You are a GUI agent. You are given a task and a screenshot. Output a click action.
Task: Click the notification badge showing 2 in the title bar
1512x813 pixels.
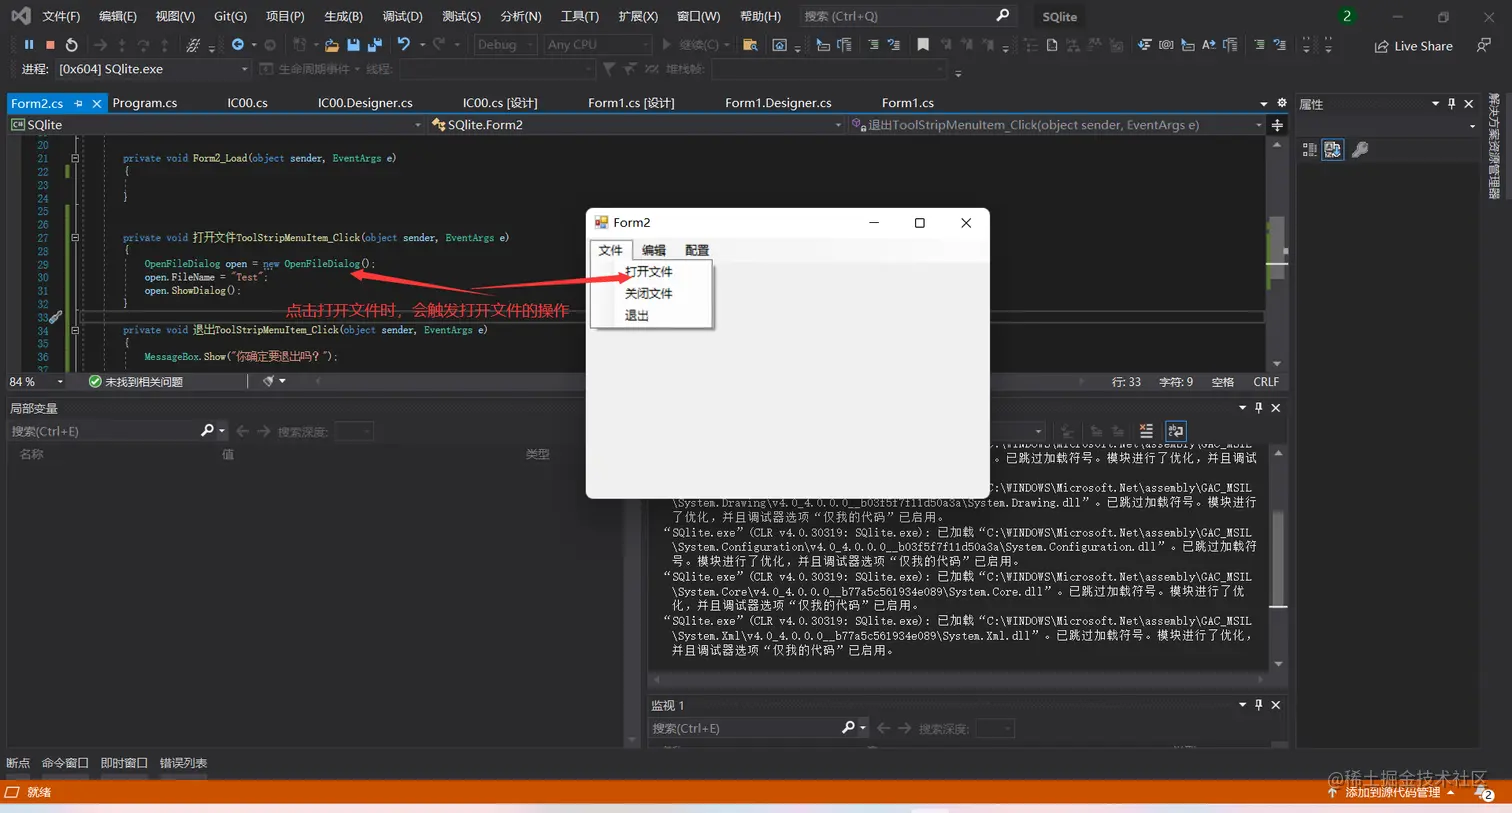pyautogui.click(x=1347, y=16)
